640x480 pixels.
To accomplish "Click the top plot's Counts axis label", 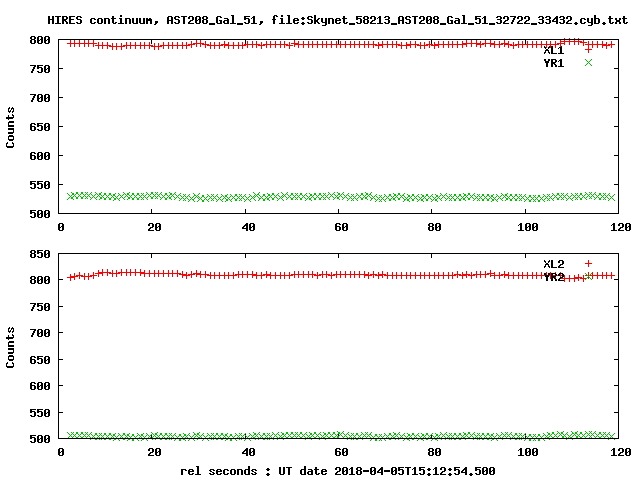I will [10, 127].
